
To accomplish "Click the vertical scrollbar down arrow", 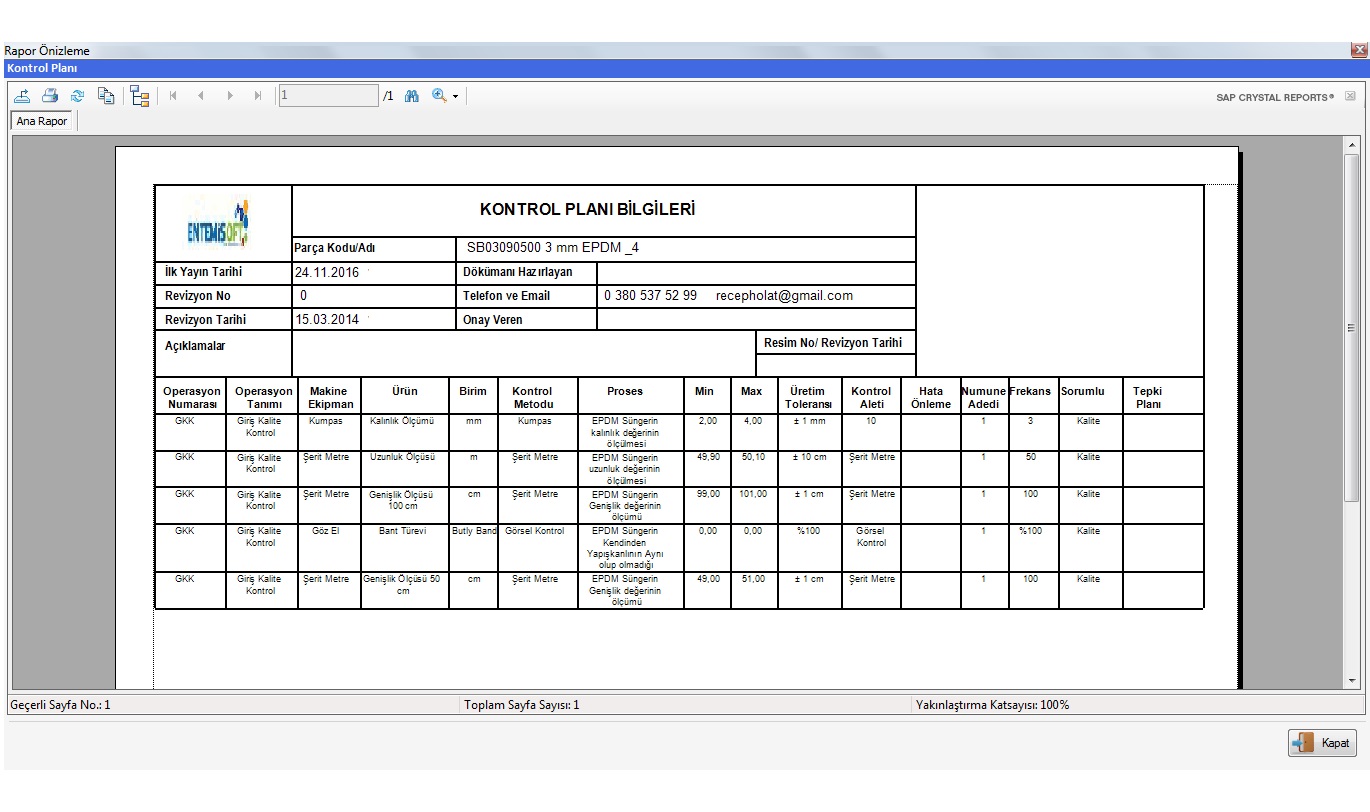I will (x=1352, y=681).
